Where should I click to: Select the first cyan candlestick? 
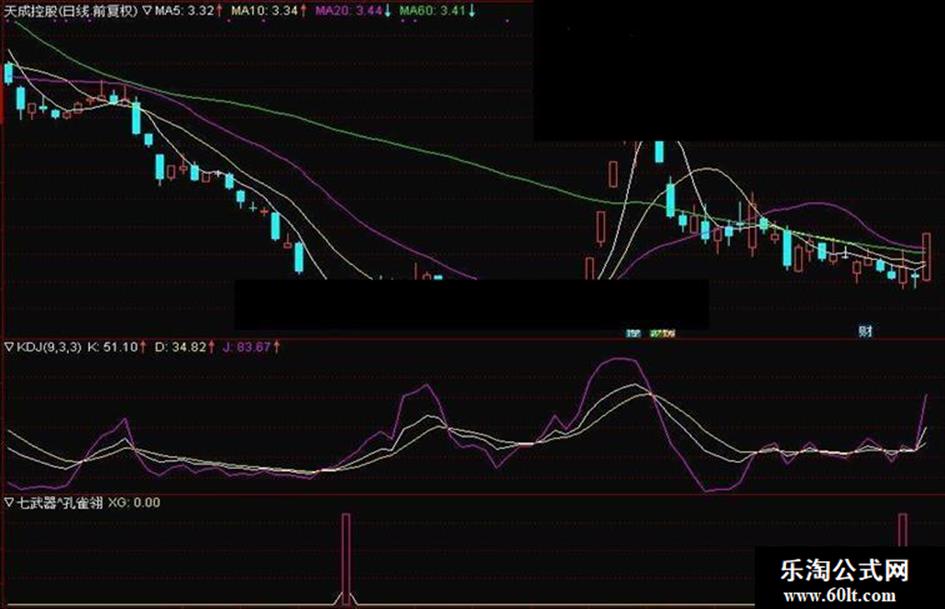(x=8, y=73)
